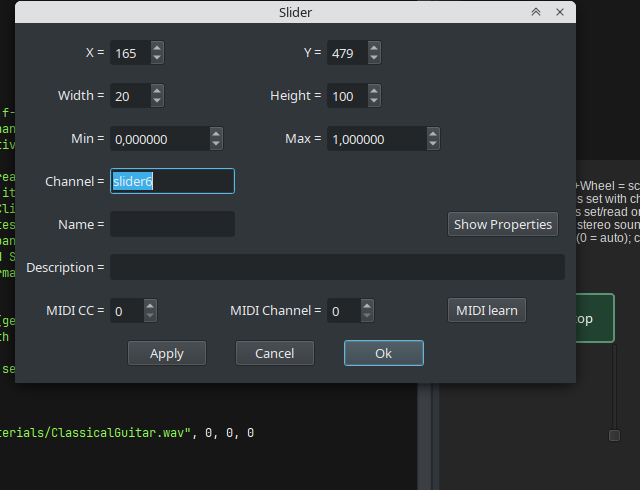The height and width of the screenshot is (490, 640).
Task: Click the Min field showing 0,000000
Action: 160,139
